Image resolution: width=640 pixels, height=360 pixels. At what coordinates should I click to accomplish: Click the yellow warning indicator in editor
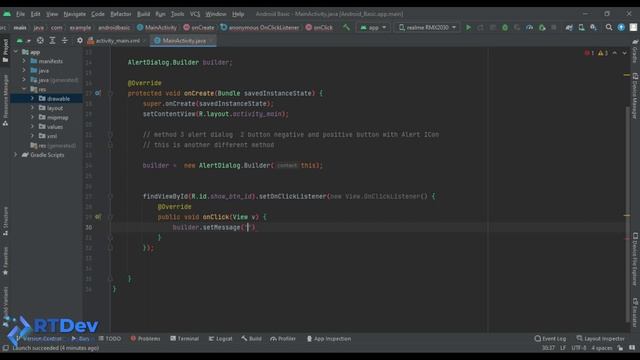[x=603, y=53]
